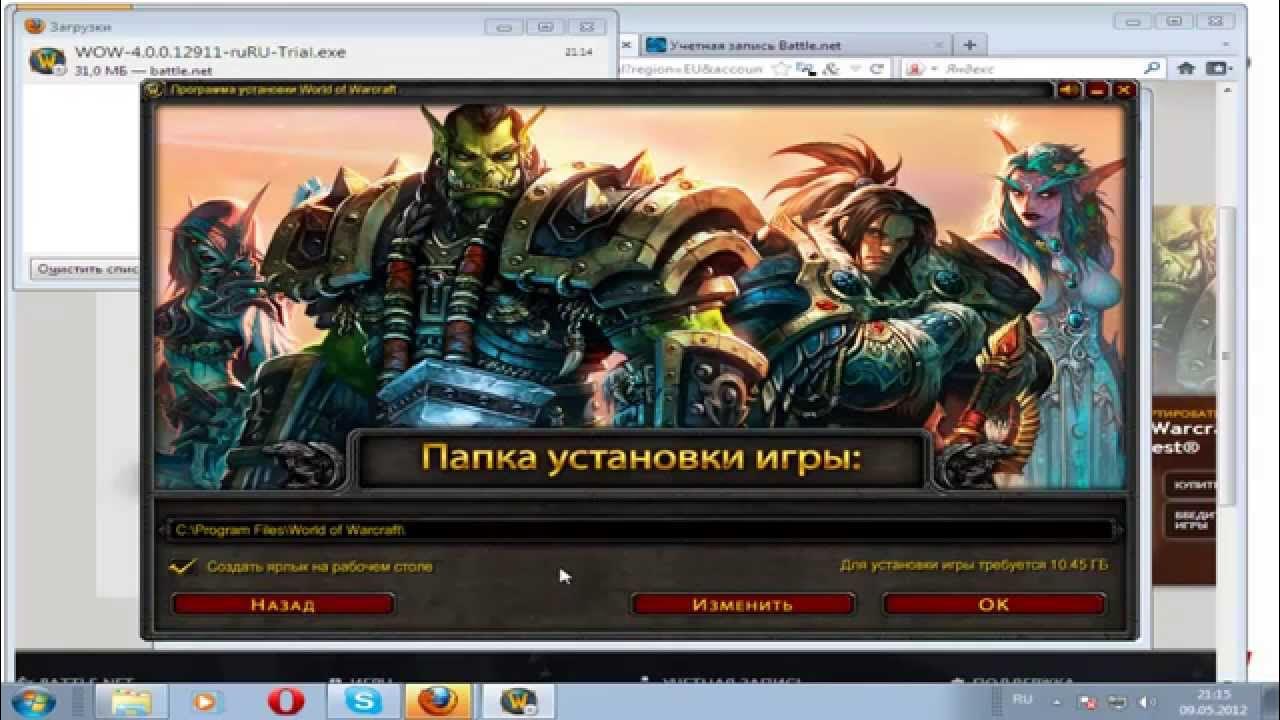This screenshot has width=1280, height=720.
Task: Mute sound in the WoW installer
Action: point(1069,90)
